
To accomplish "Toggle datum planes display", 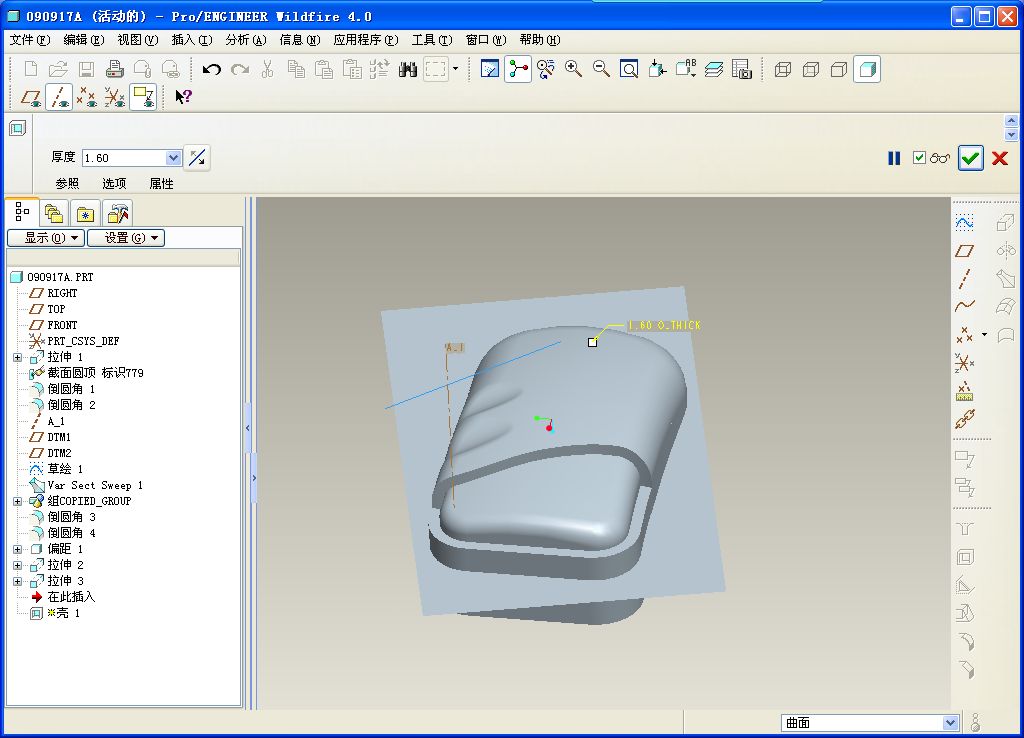I will point(31,97).
